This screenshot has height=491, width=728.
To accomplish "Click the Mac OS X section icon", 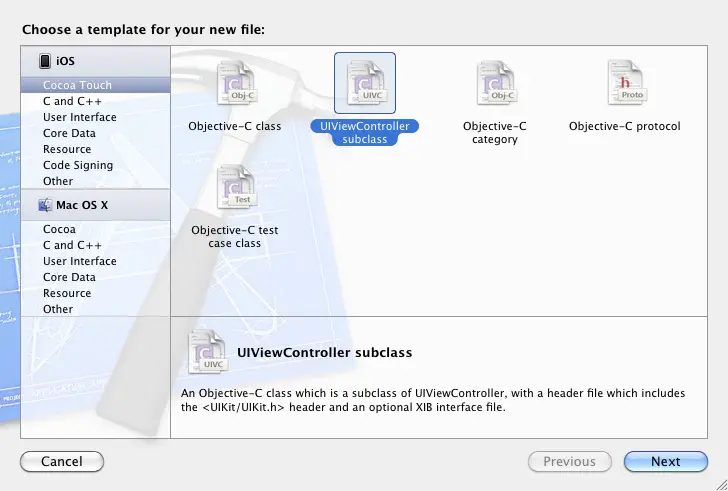I will [x=45, y=205].
